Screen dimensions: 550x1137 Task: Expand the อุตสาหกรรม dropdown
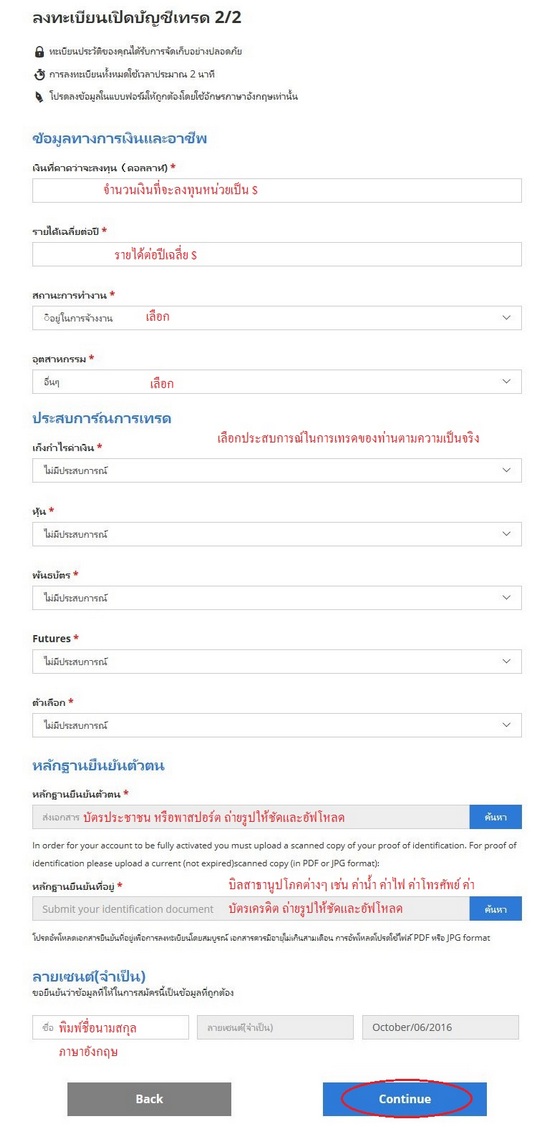(x=276, y=381)
